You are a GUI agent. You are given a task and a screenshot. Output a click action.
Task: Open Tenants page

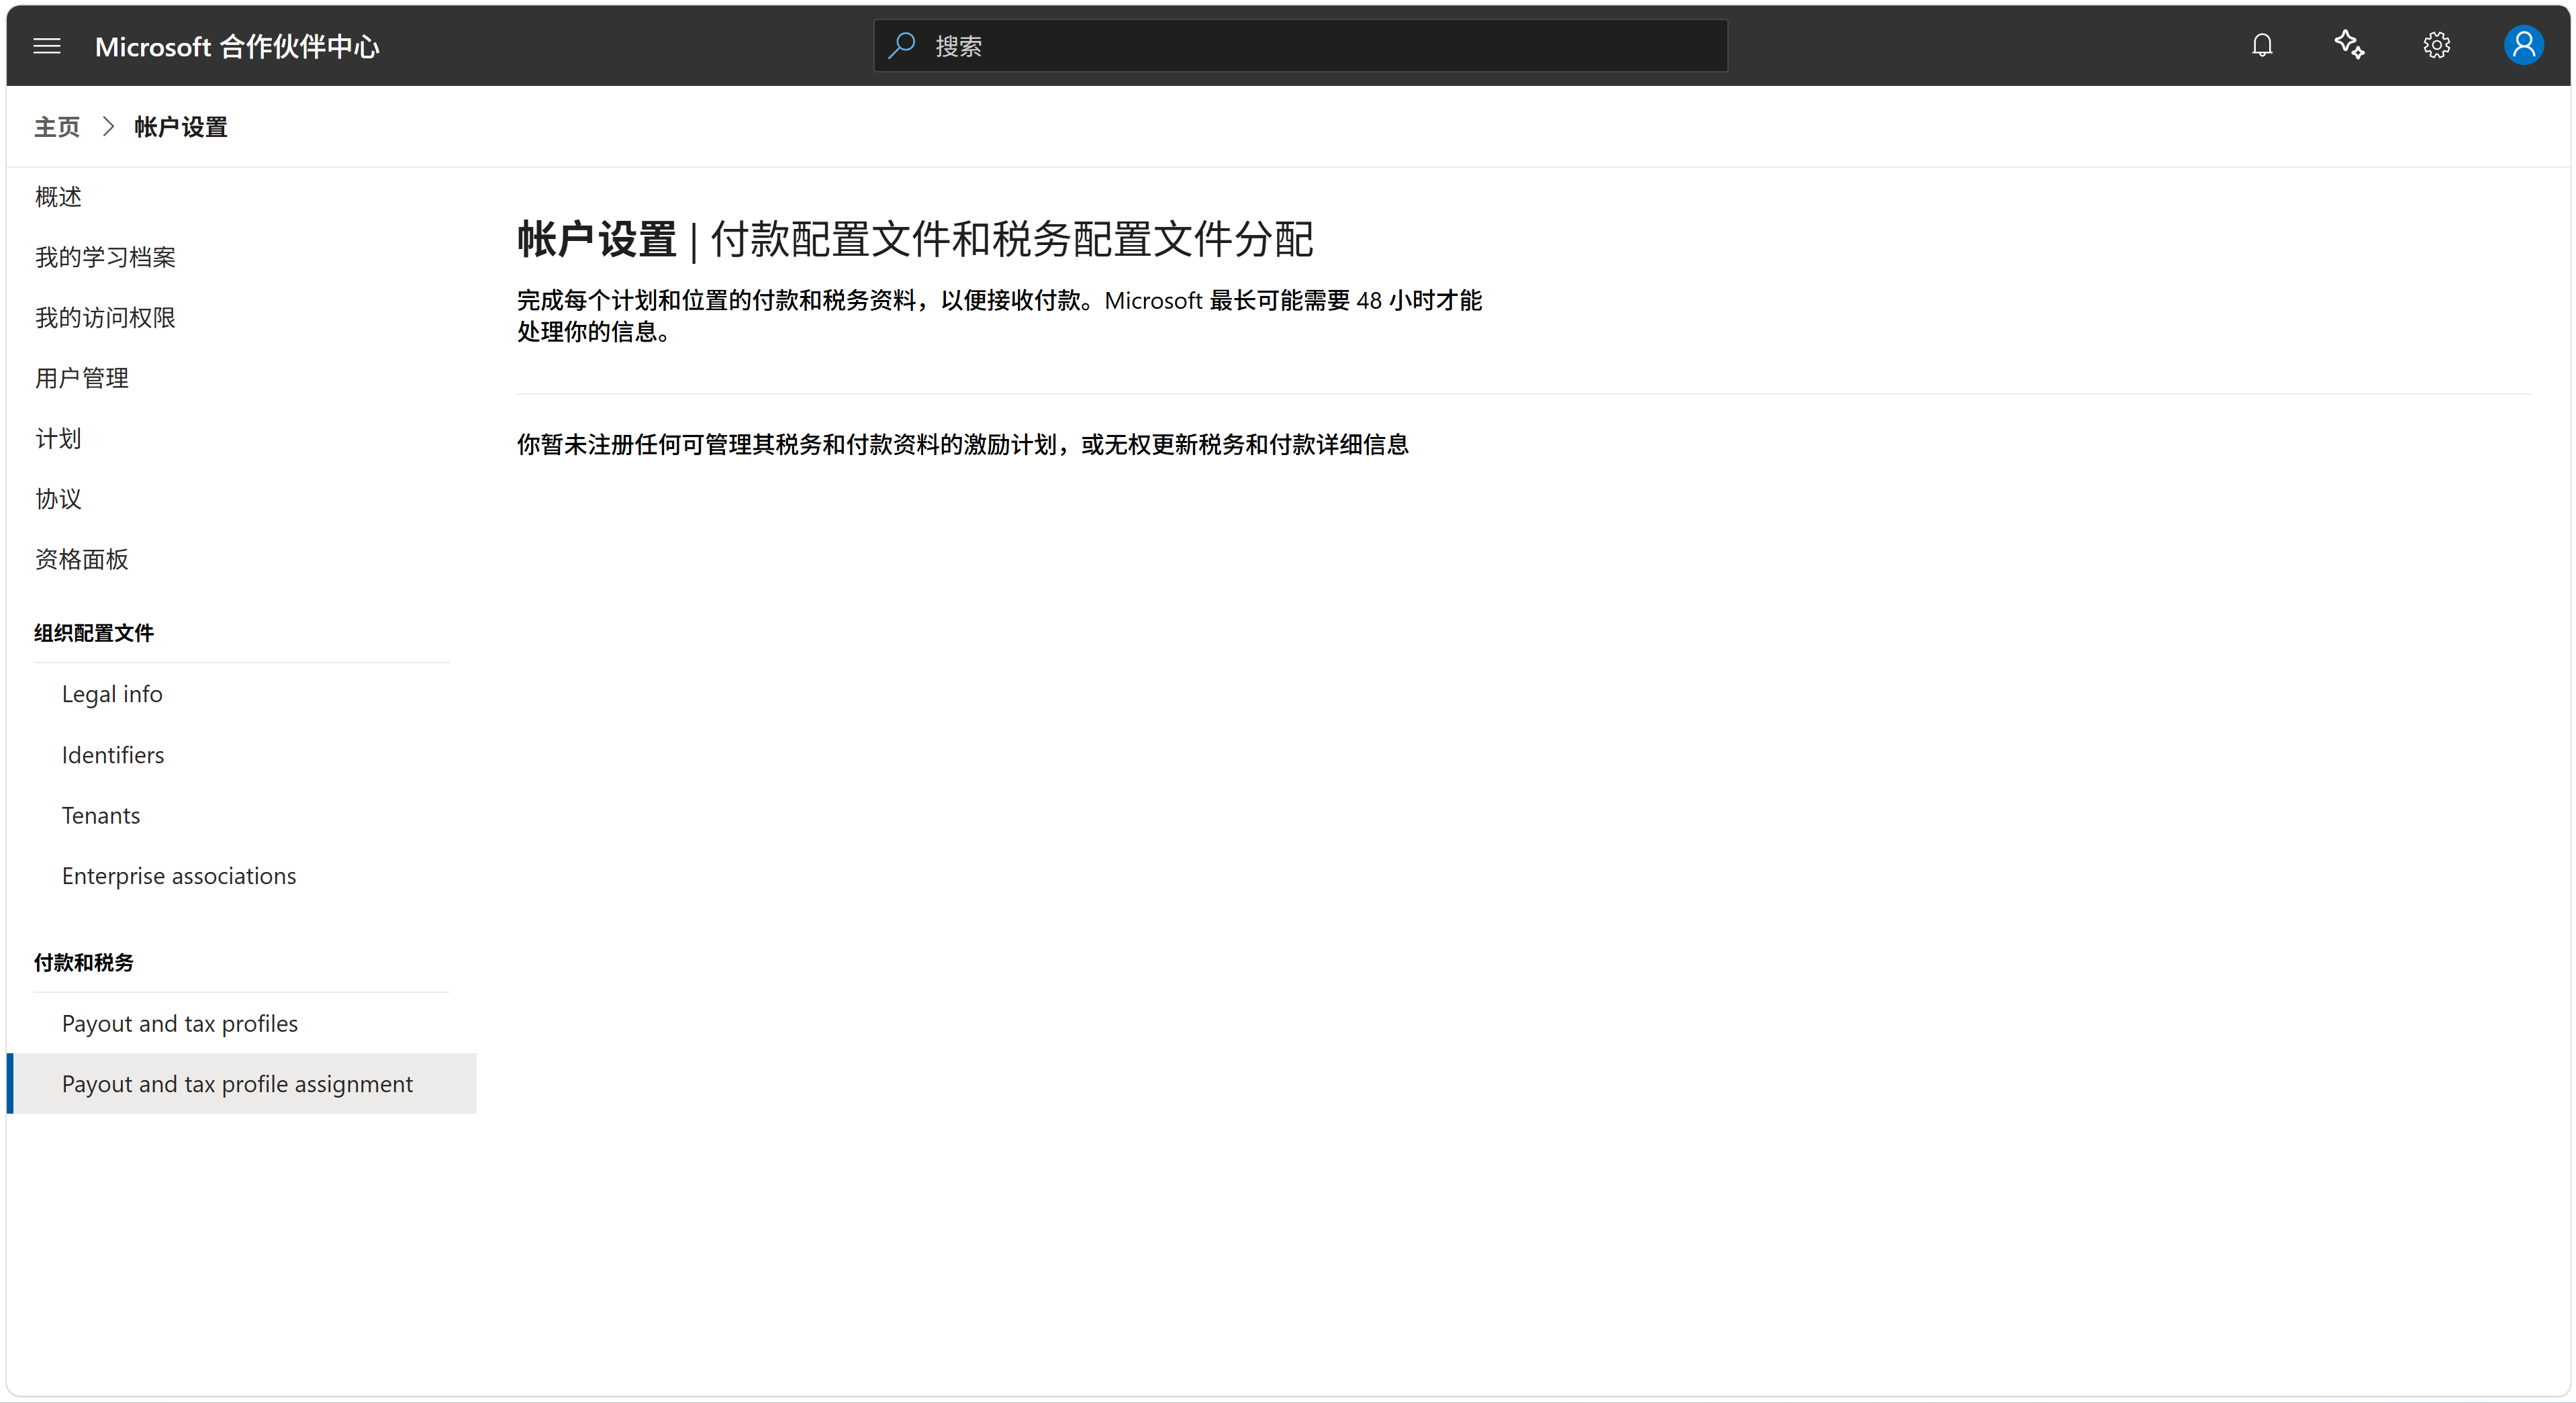coord(101,815)
